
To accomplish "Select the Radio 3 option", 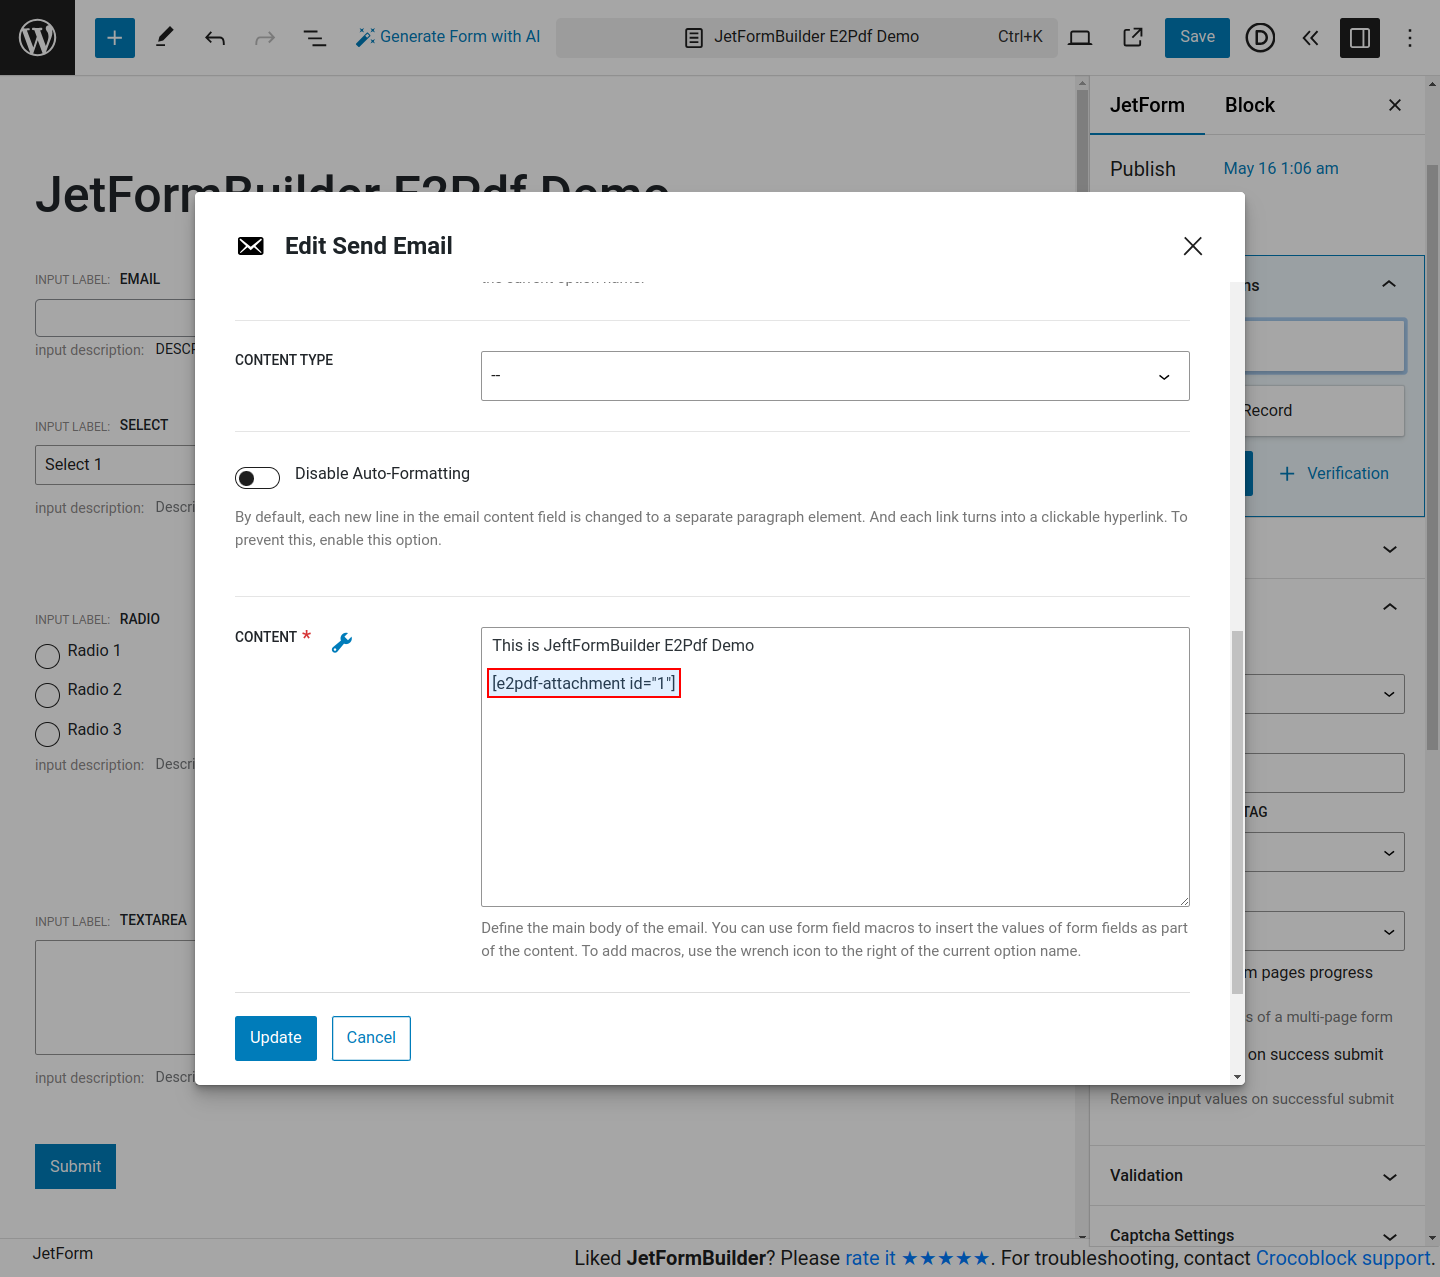I will [48, 734].
